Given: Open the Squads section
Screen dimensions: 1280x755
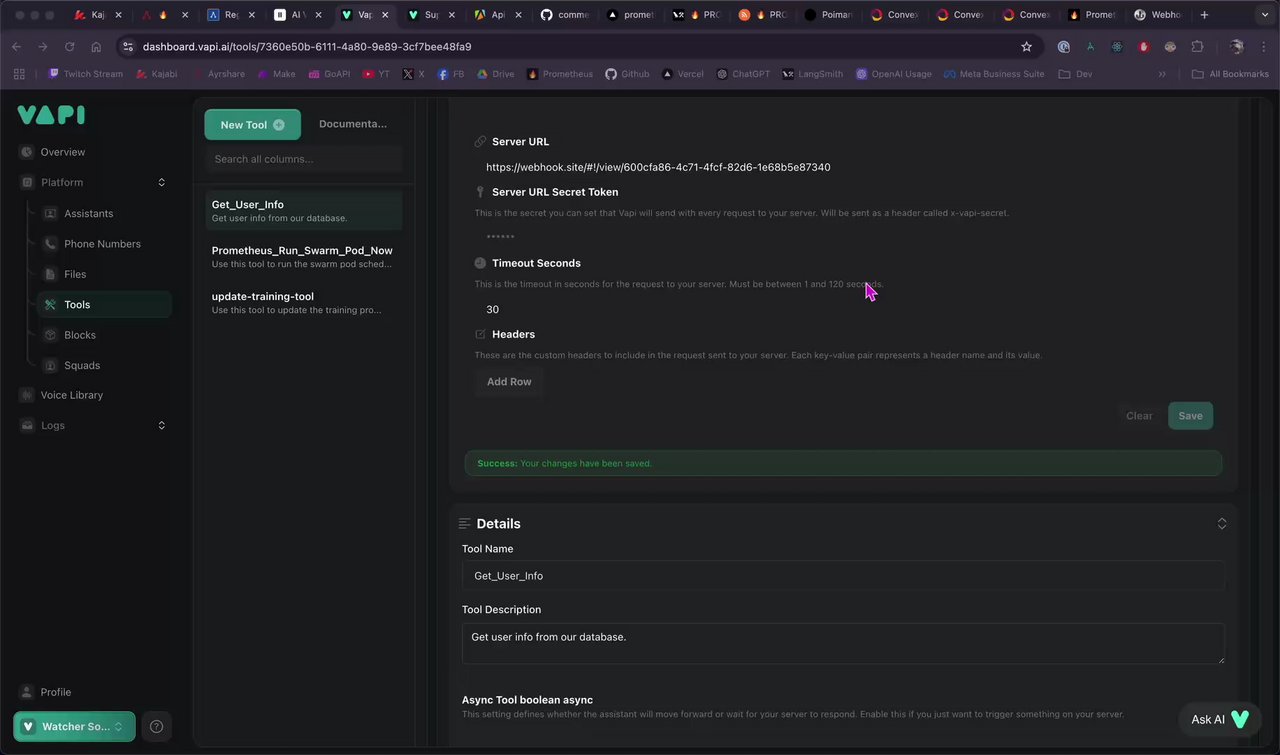Looking at the screenshot, I should [82, 365].
